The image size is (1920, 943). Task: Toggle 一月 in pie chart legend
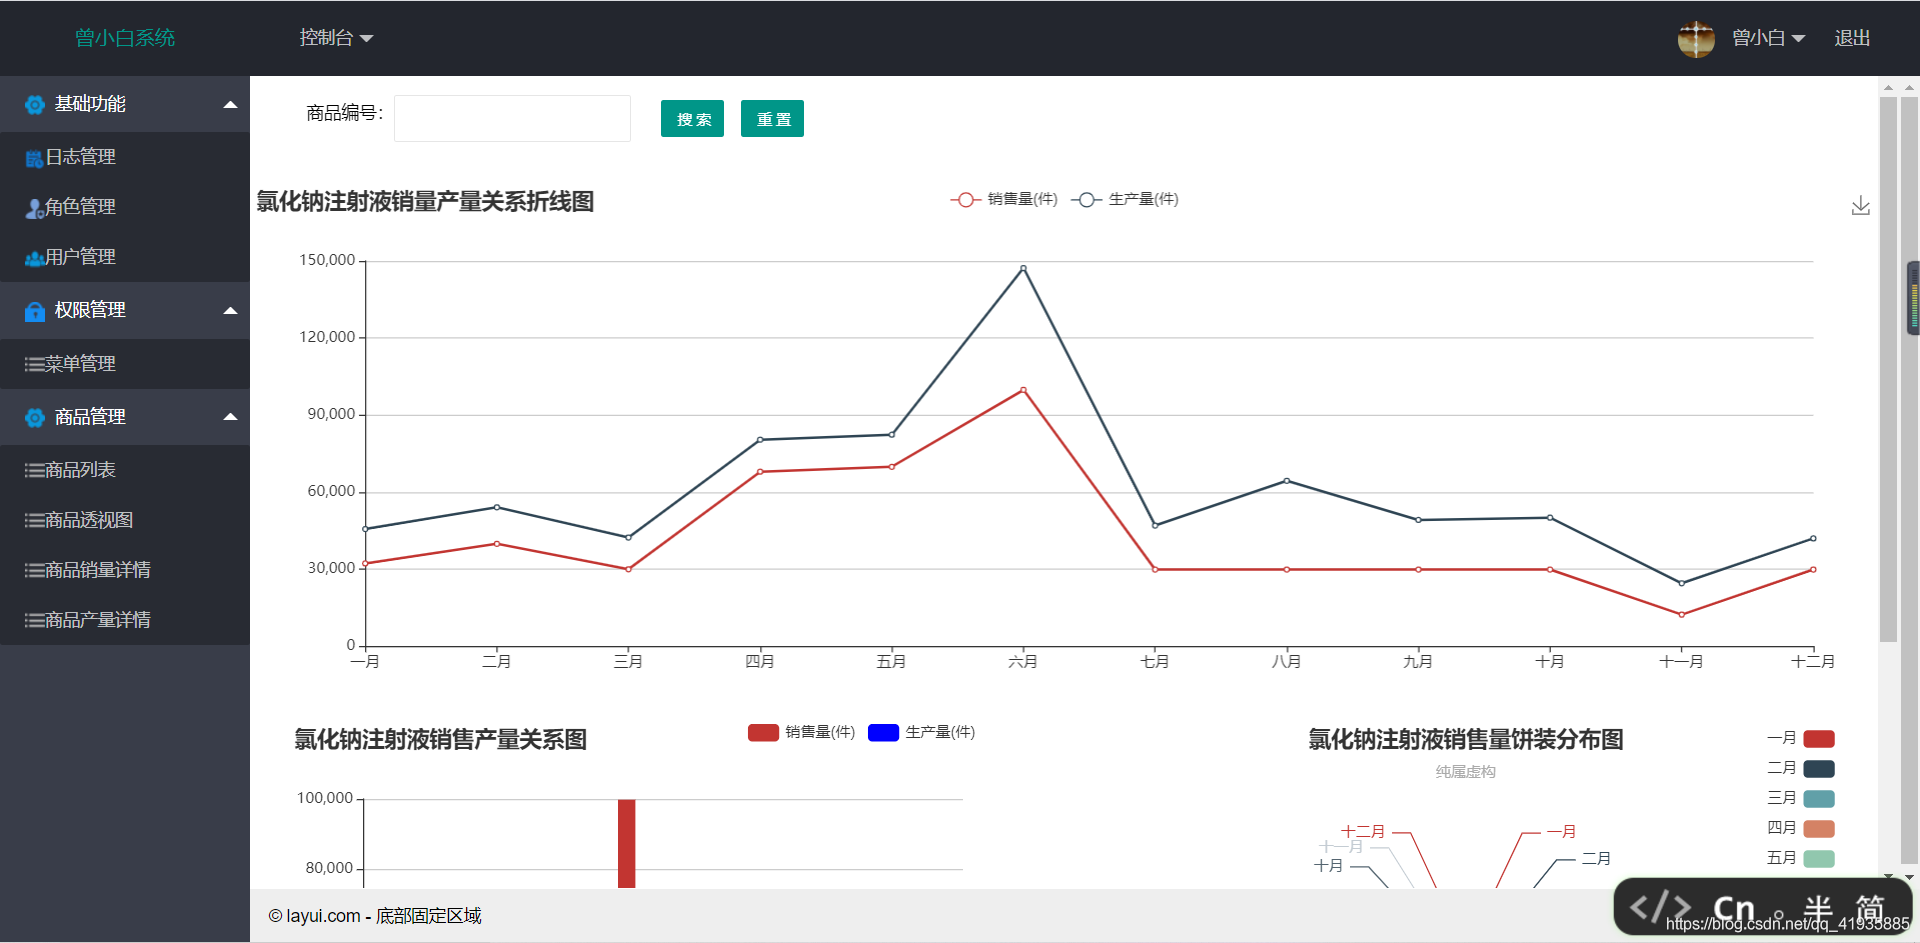pos(1800,739)
